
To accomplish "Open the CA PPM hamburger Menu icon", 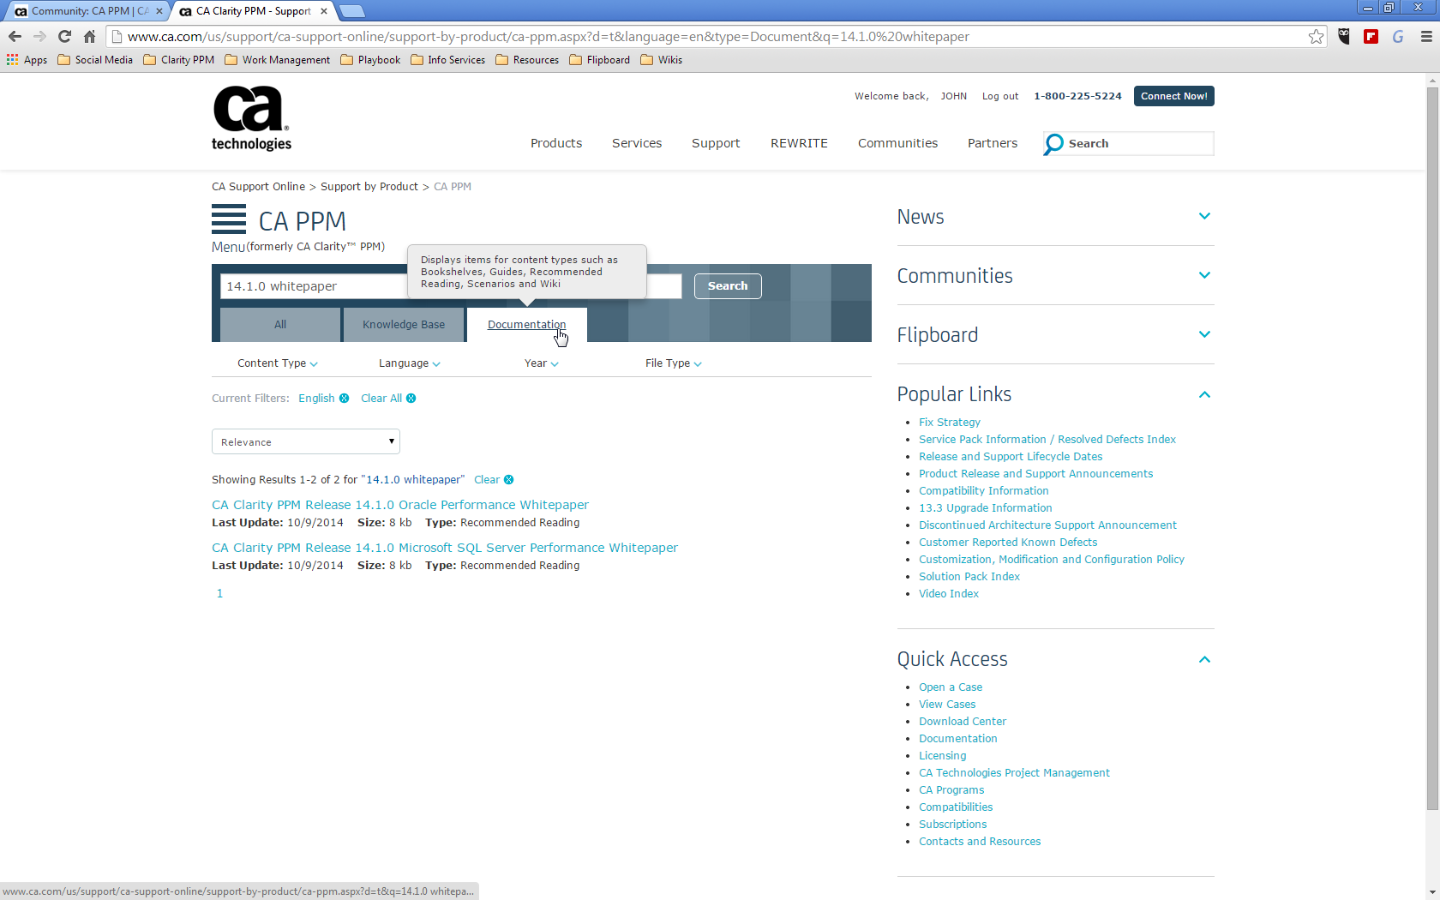I will tap(229, 219).
